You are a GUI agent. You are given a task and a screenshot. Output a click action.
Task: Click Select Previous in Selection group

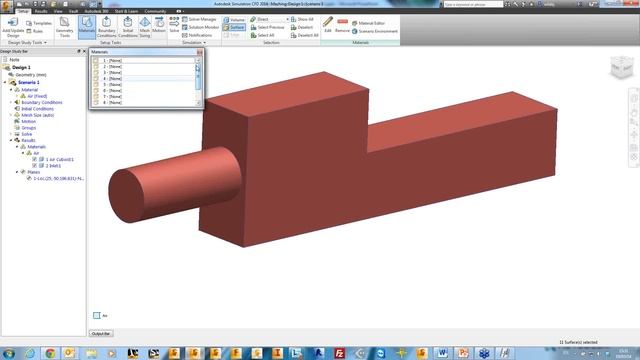(x=267, y=27)
